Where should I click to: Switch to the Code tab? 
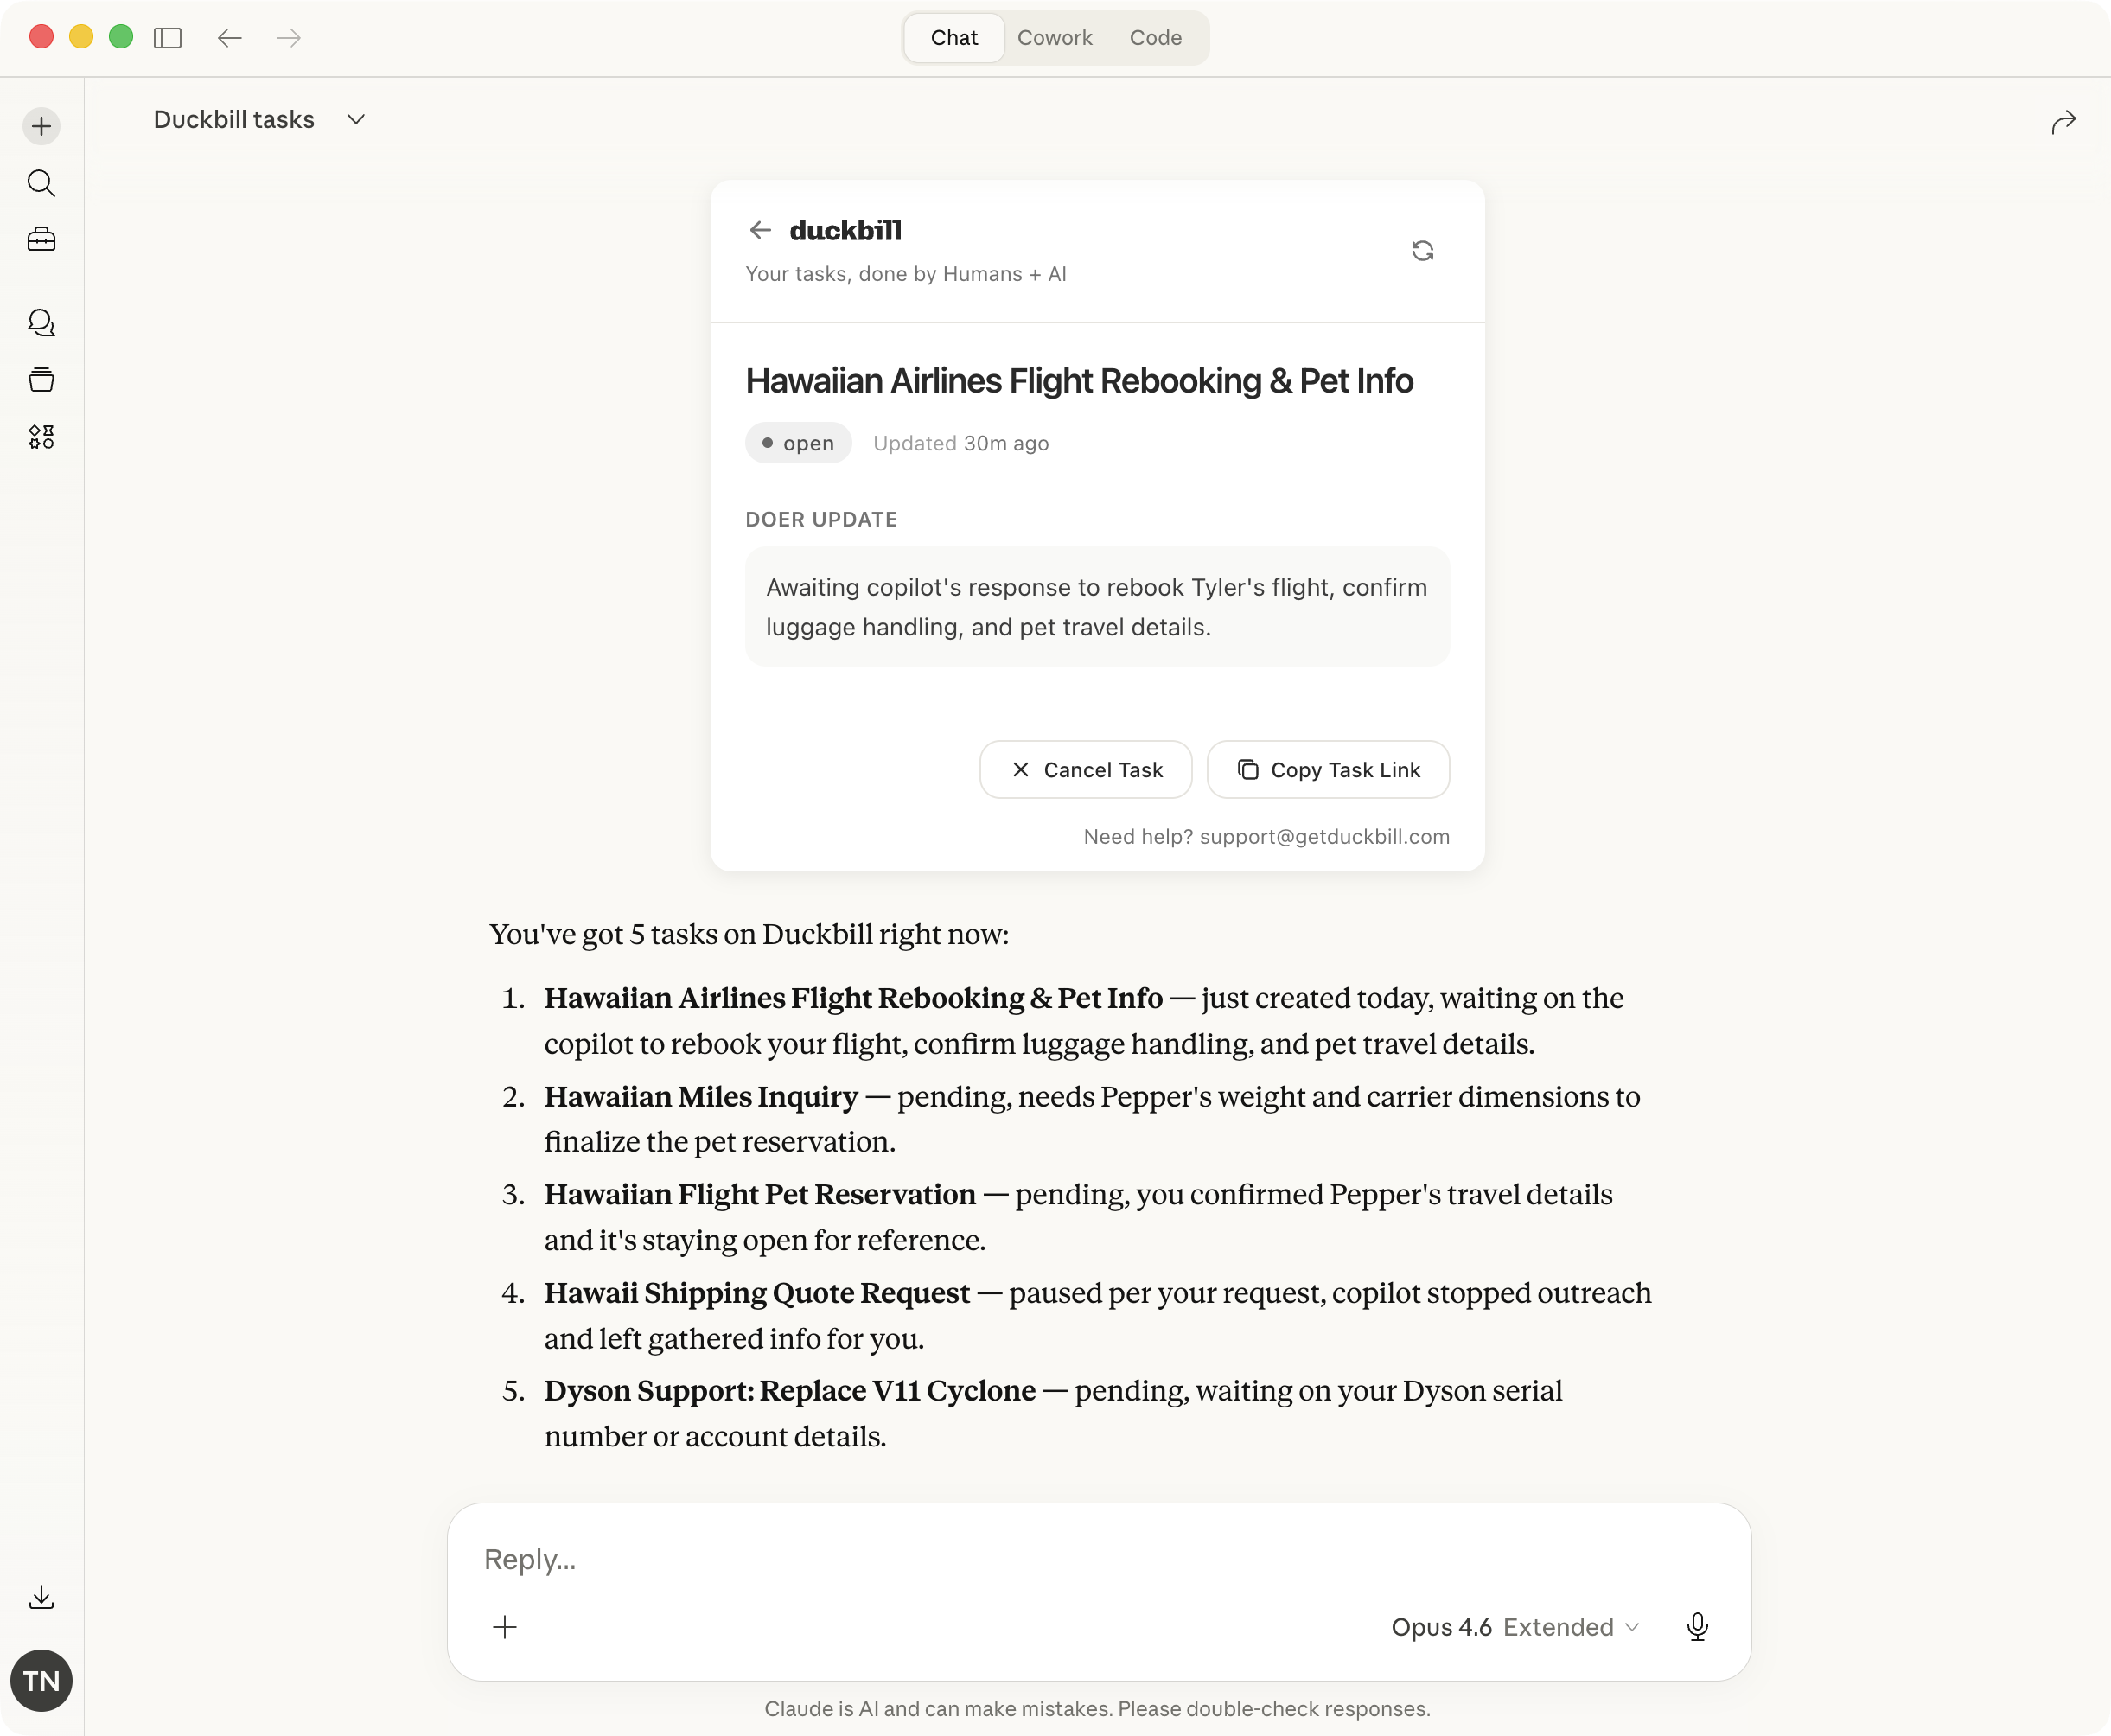pos(1156,38)
